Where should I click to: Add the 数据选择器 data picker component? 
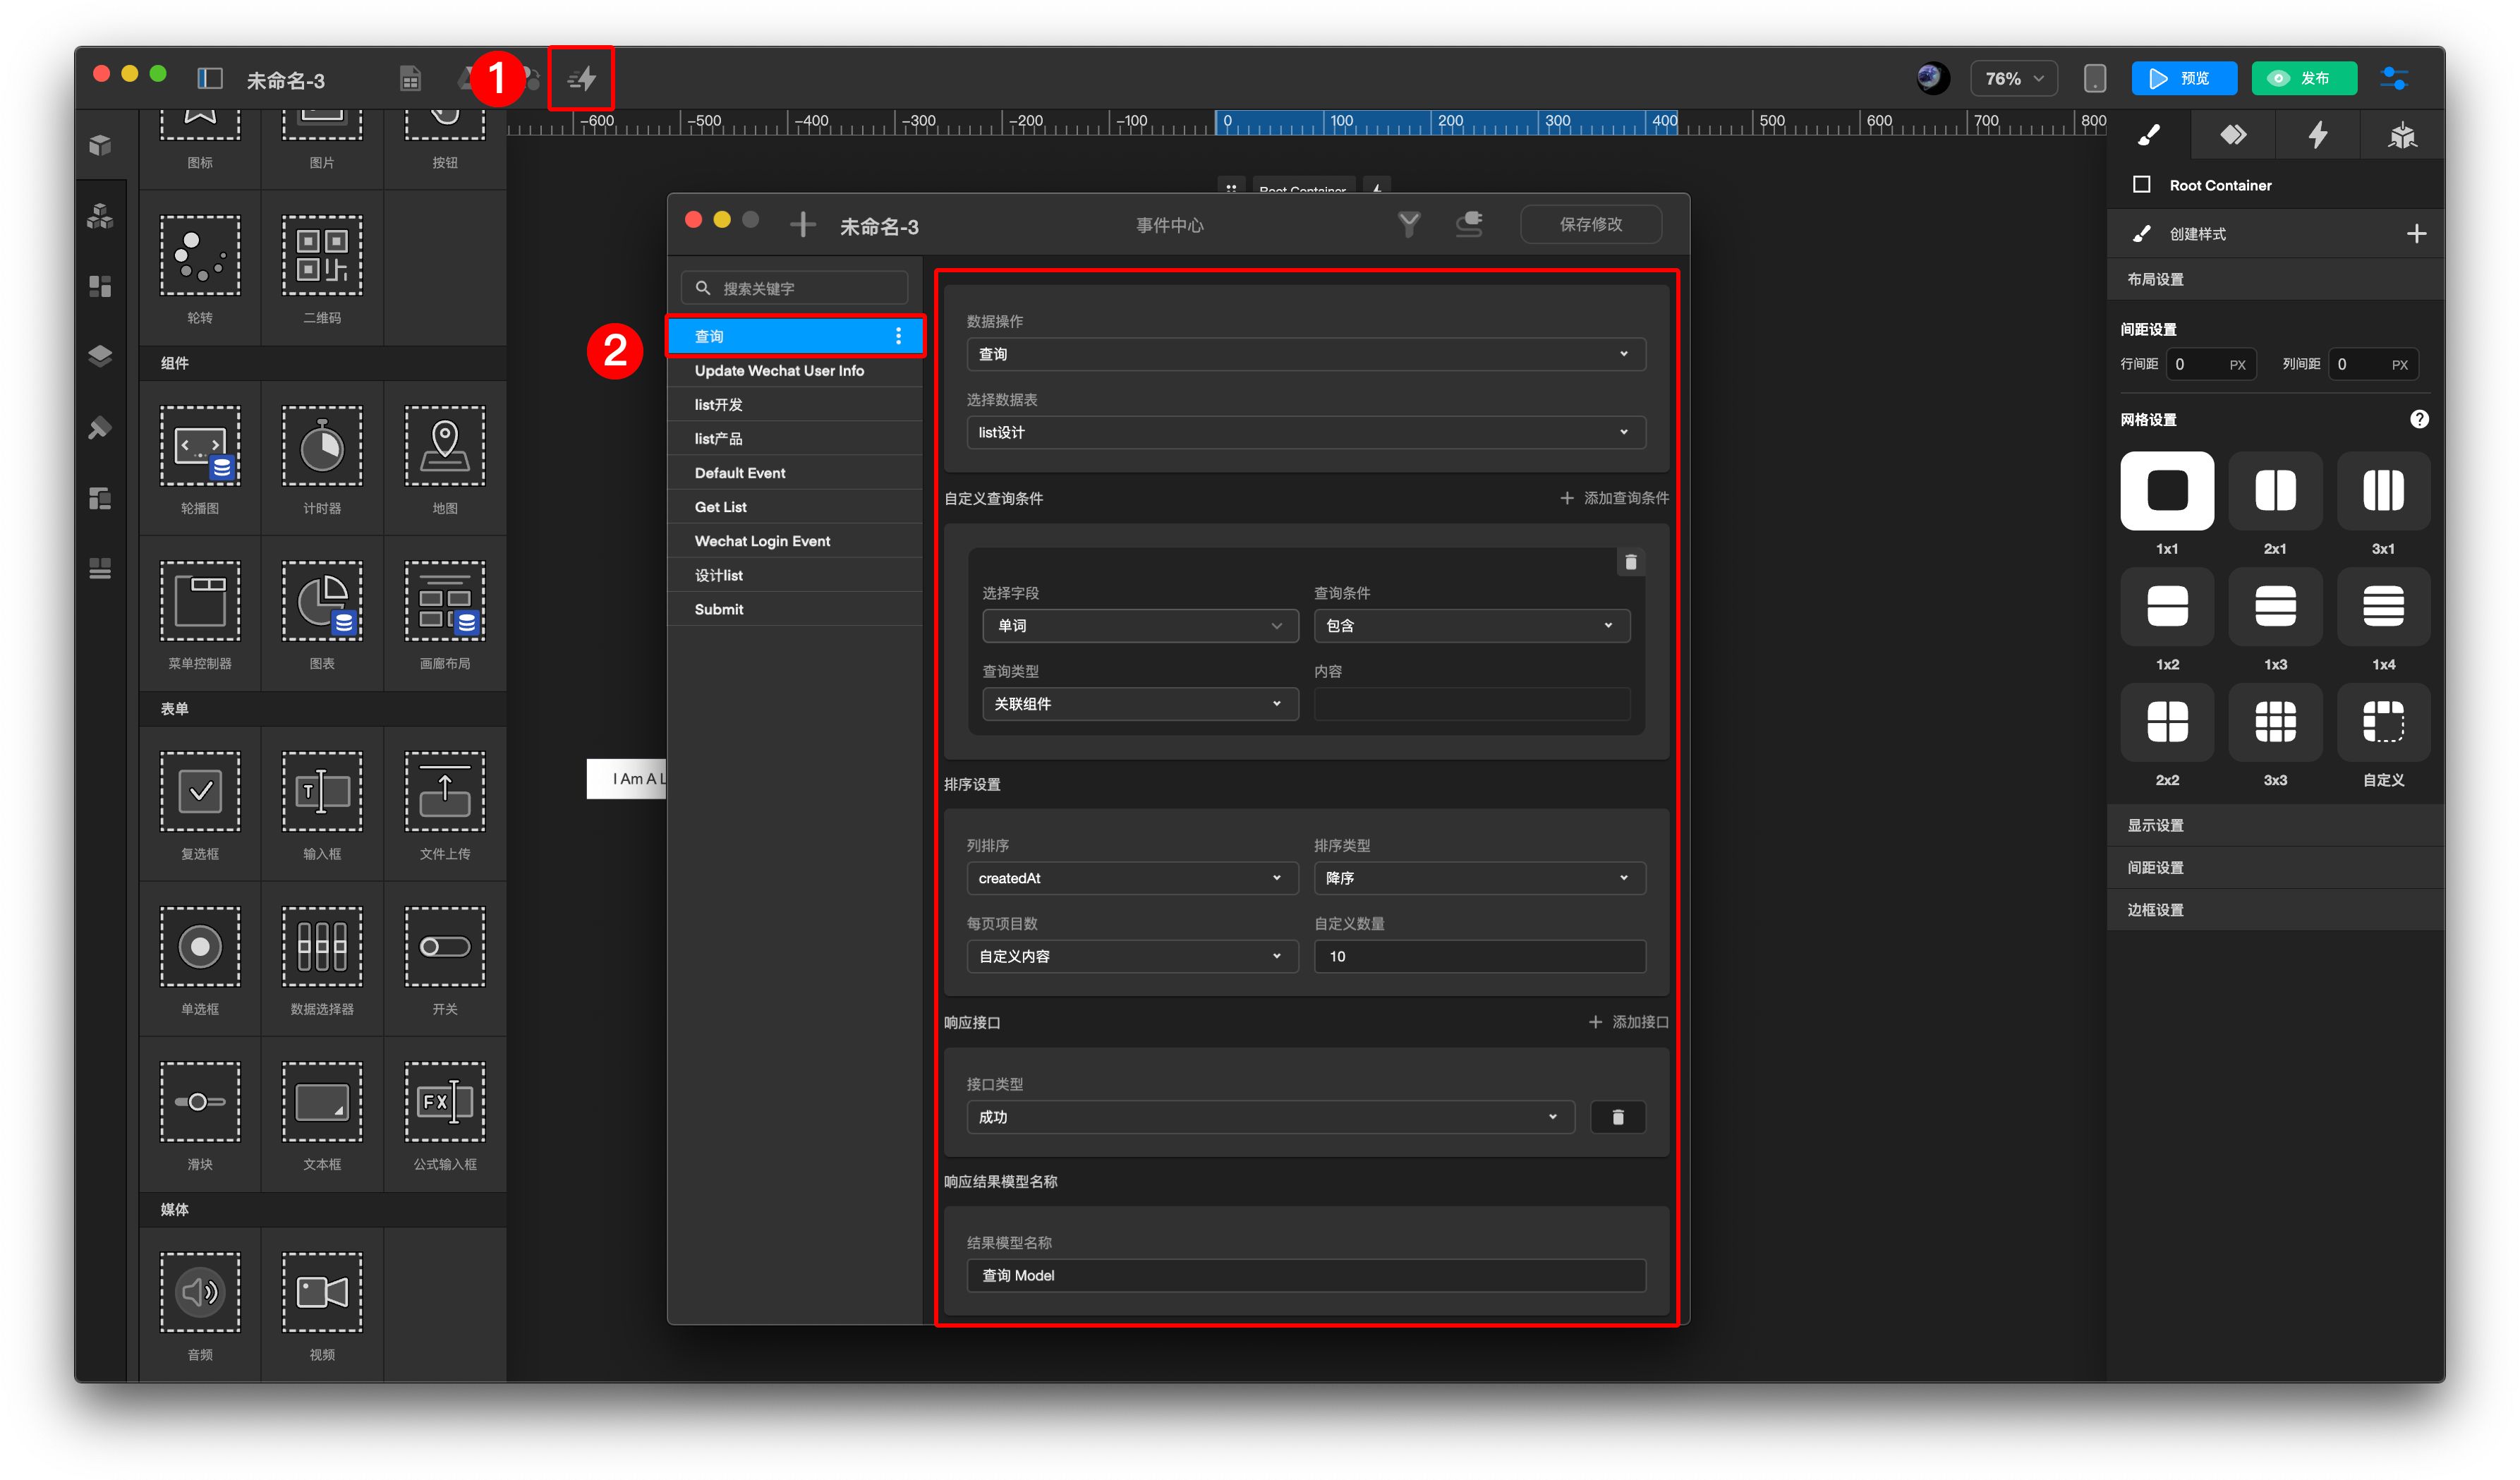click(322, 946)
